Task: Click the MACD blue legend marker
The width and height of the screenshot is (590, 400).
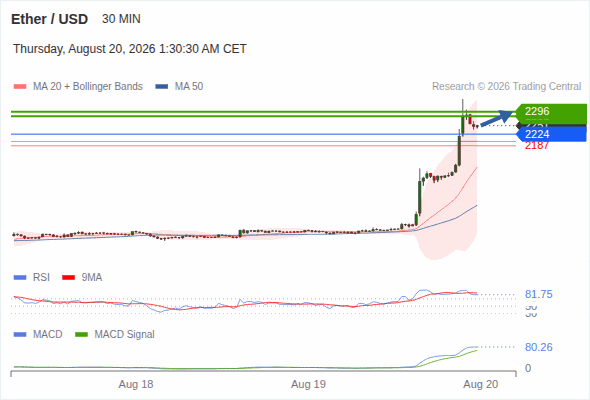Action: click(x=20, y=335)
